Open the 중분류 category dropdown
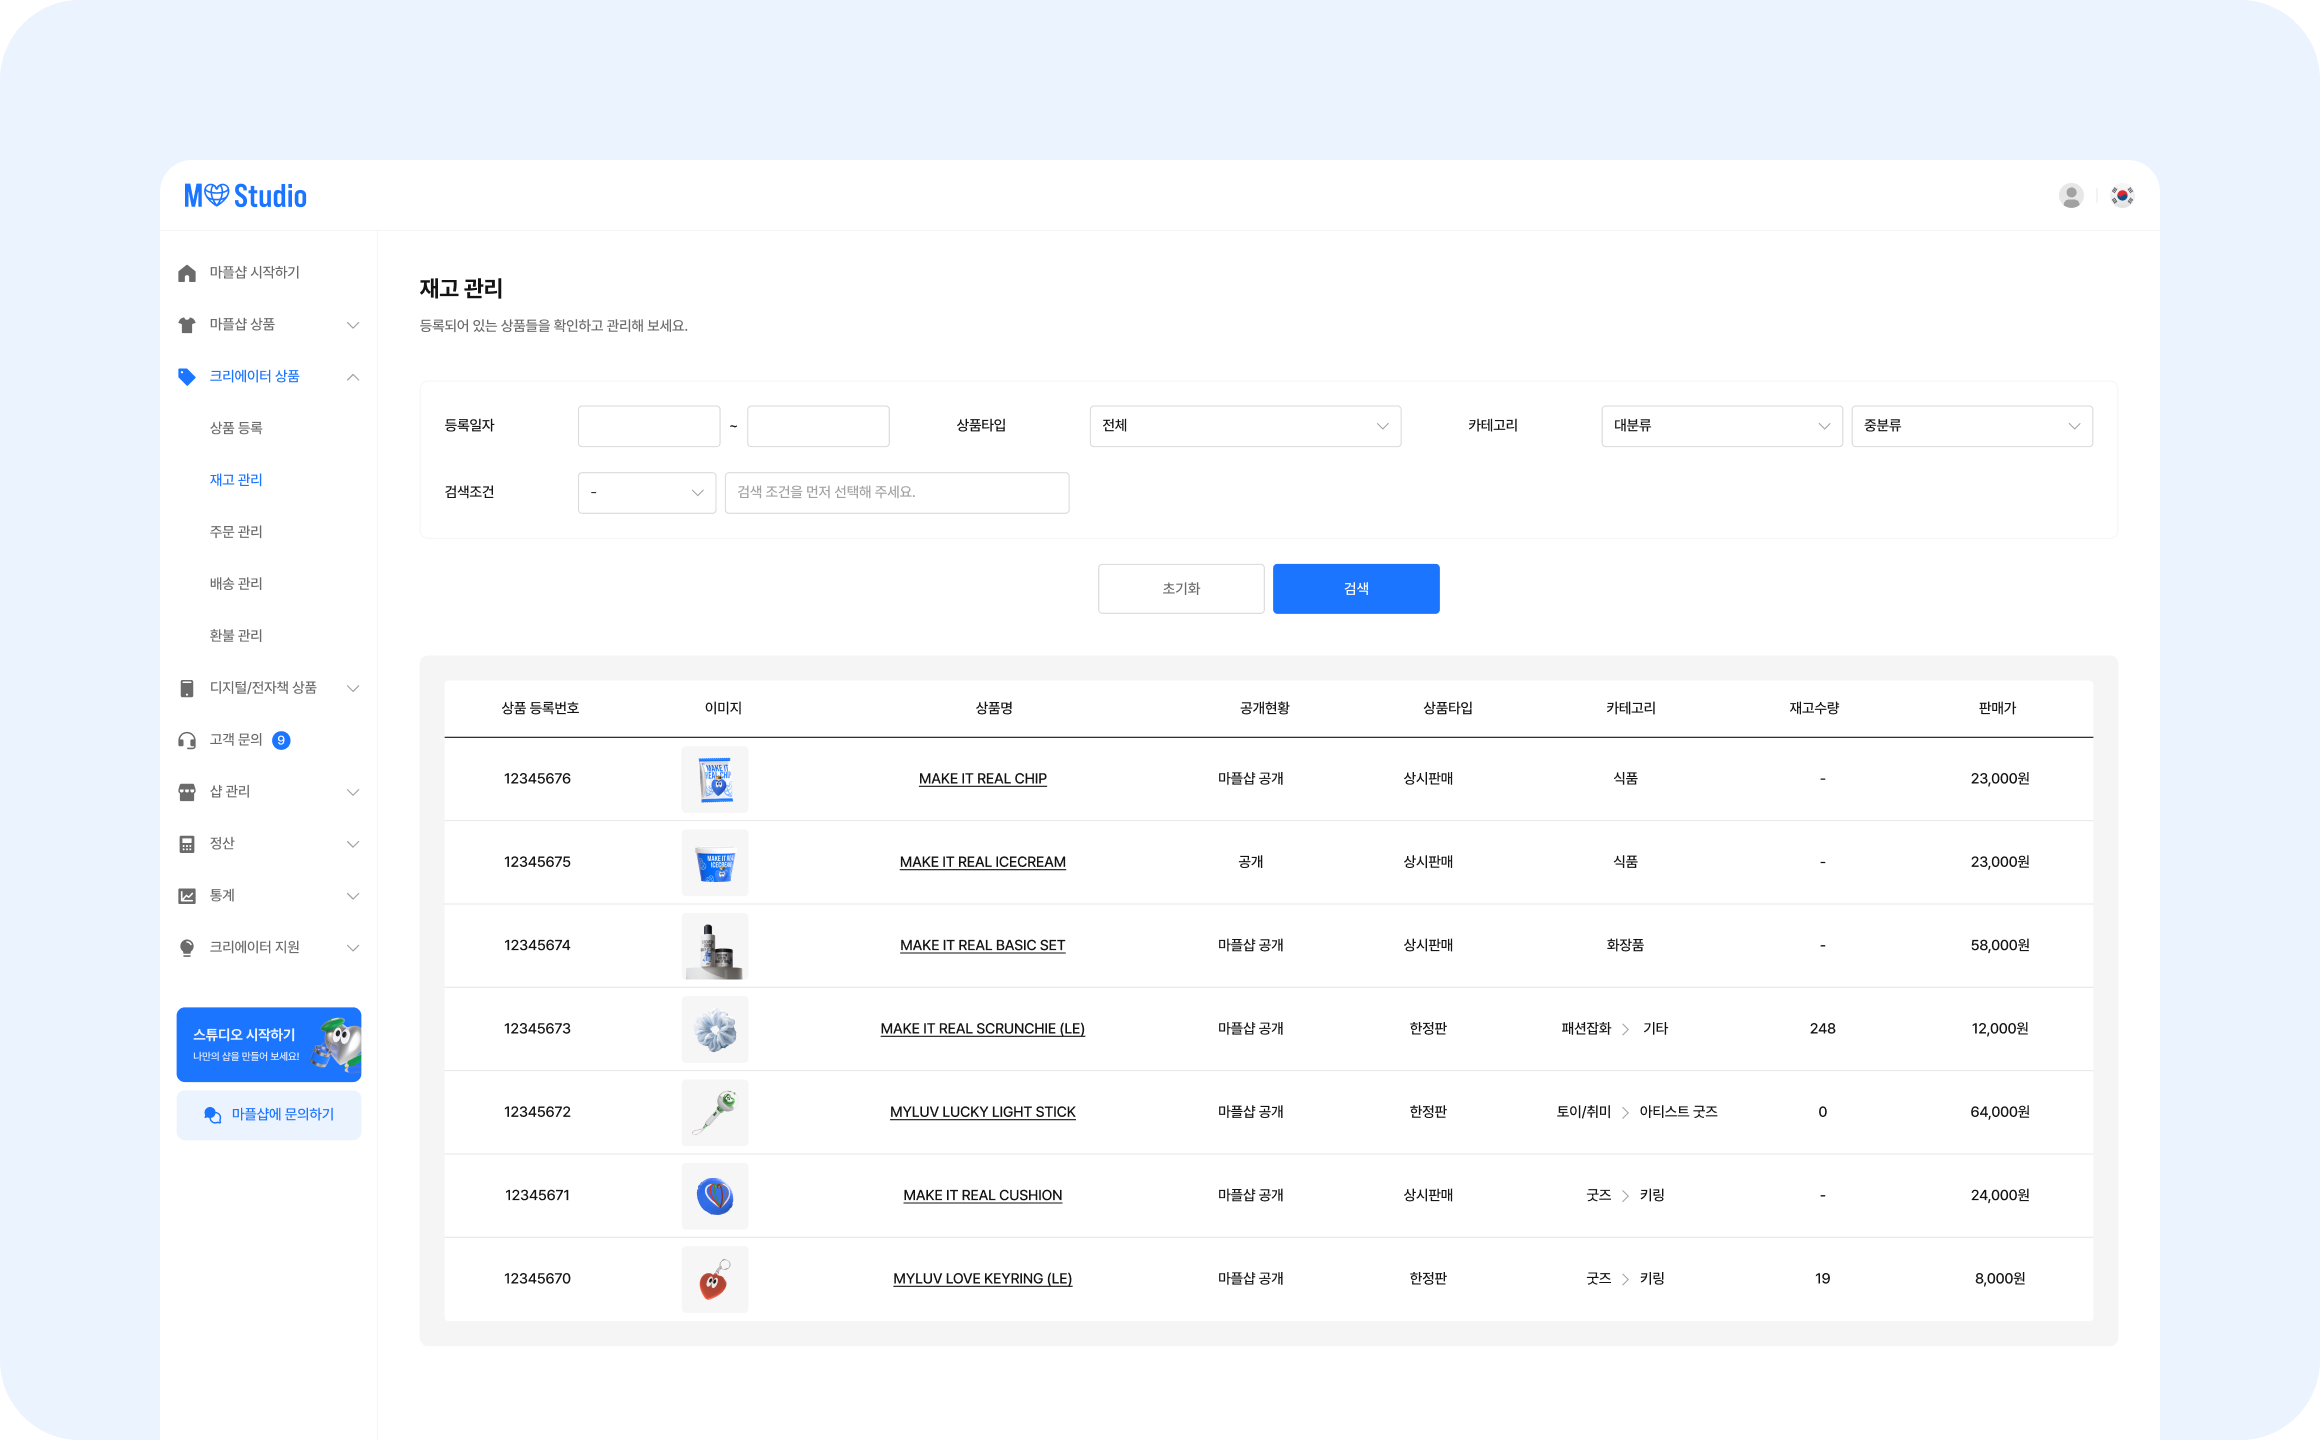The height and width of the screenshot is (1440, 2320). pos(1970,426)
